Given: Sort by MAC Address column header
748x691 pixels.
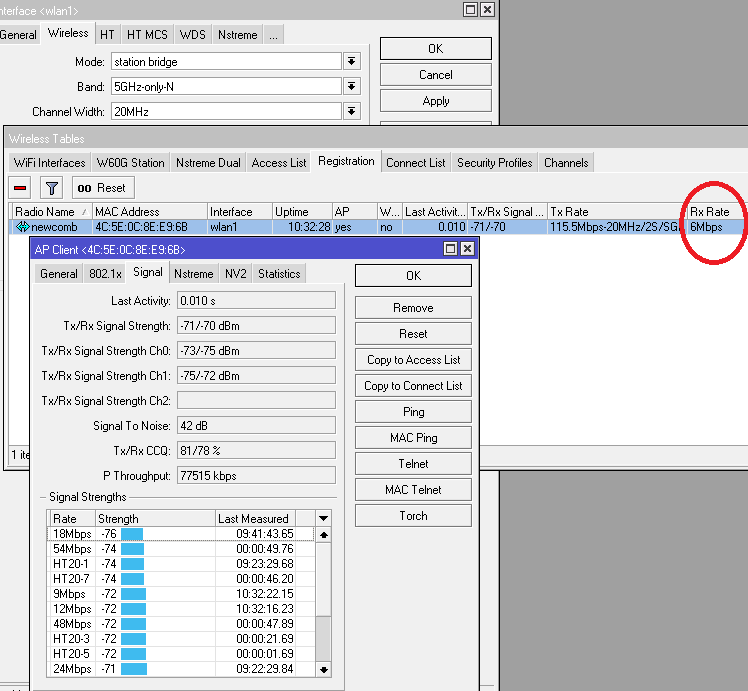Looking at the screenshot, I should tap(150, 212).
